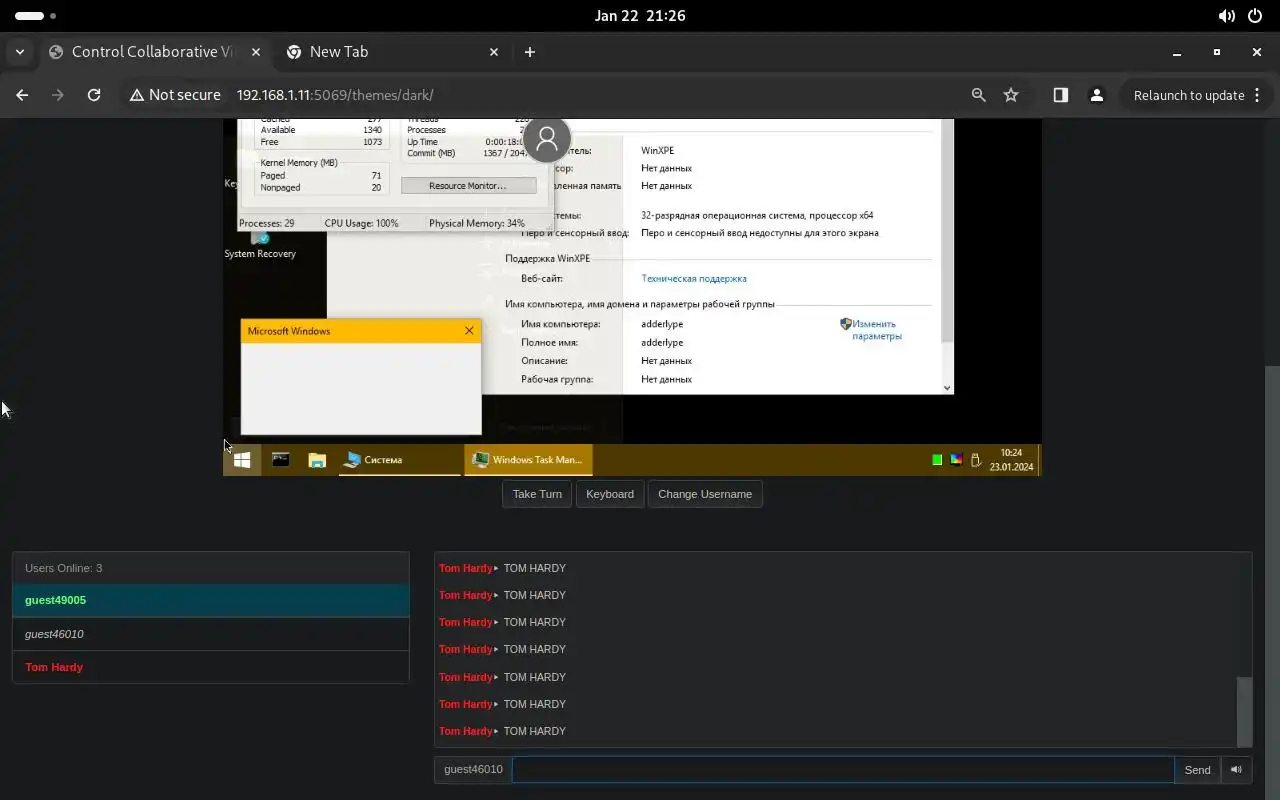Send the chat message

pos(1197,769)
